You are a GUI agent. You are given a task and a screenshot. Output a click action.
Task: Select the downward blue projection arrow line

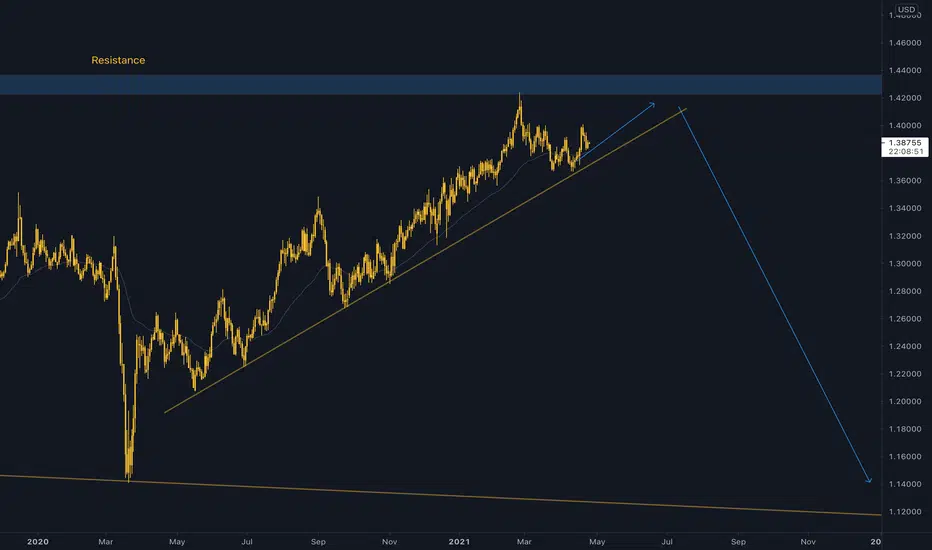pyautogui.click(x=774, y=294)
